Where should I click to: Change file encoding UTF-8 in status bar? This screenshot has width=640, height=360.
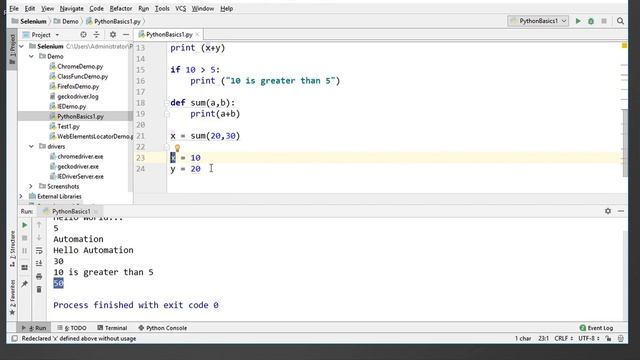click(x=589, y=338)
